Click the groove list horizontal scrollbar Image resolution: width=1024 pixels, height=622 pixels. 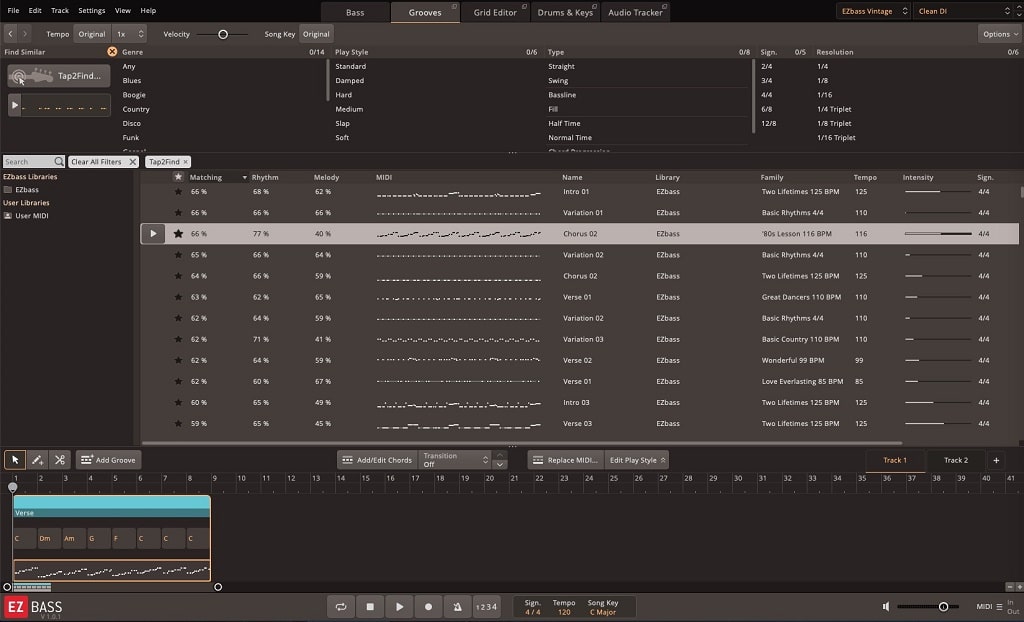coord(522,443)
